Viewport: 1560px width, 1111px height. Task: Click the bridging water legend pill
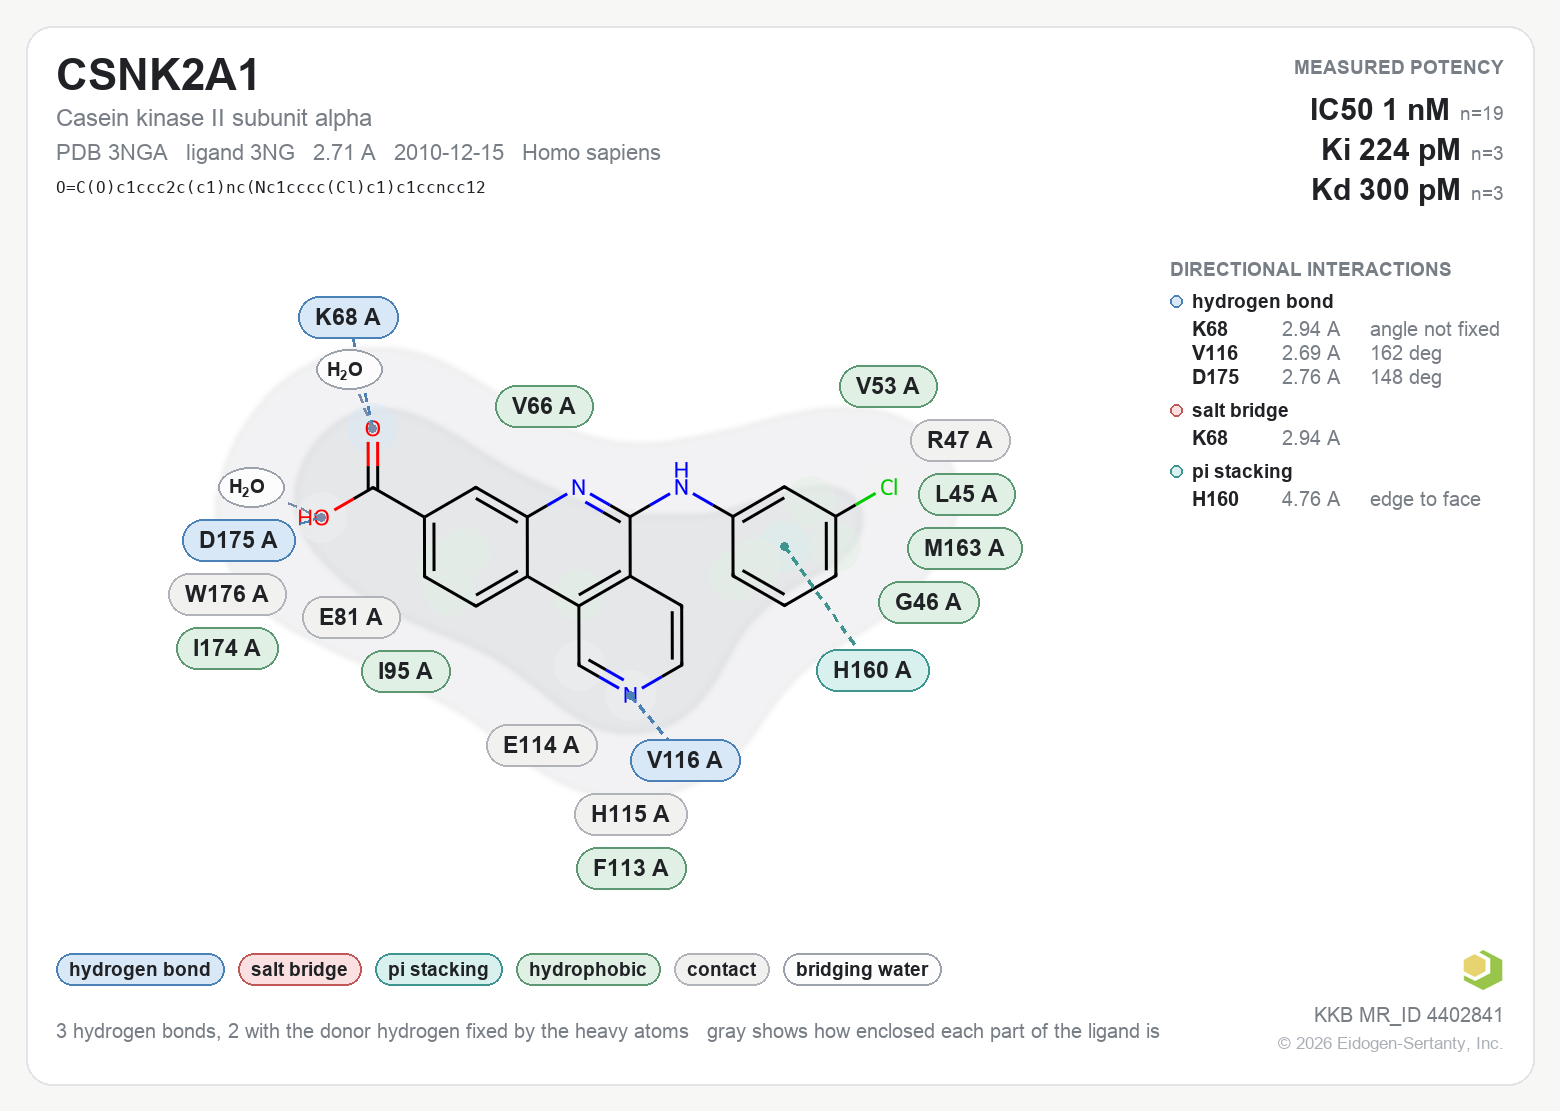point(862,969)
